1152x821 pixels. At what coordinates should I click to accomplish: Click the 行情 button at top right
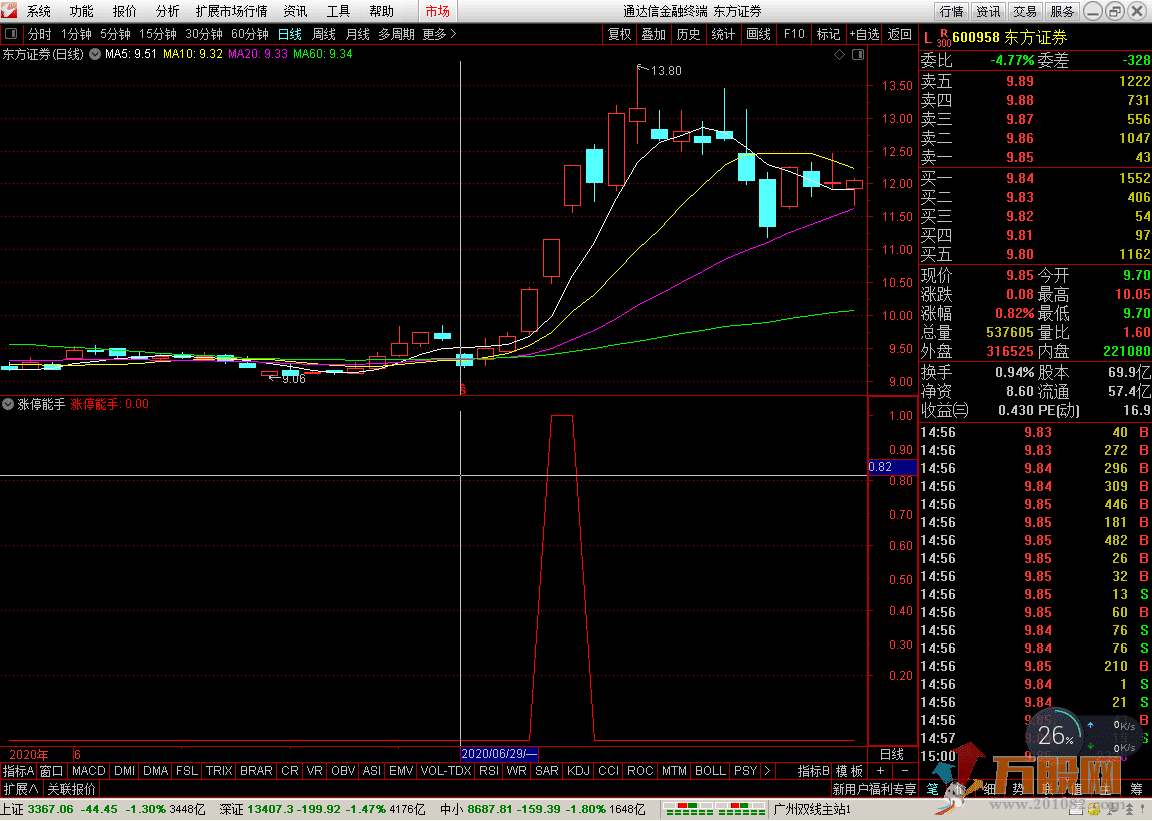(x=951, y=11)
